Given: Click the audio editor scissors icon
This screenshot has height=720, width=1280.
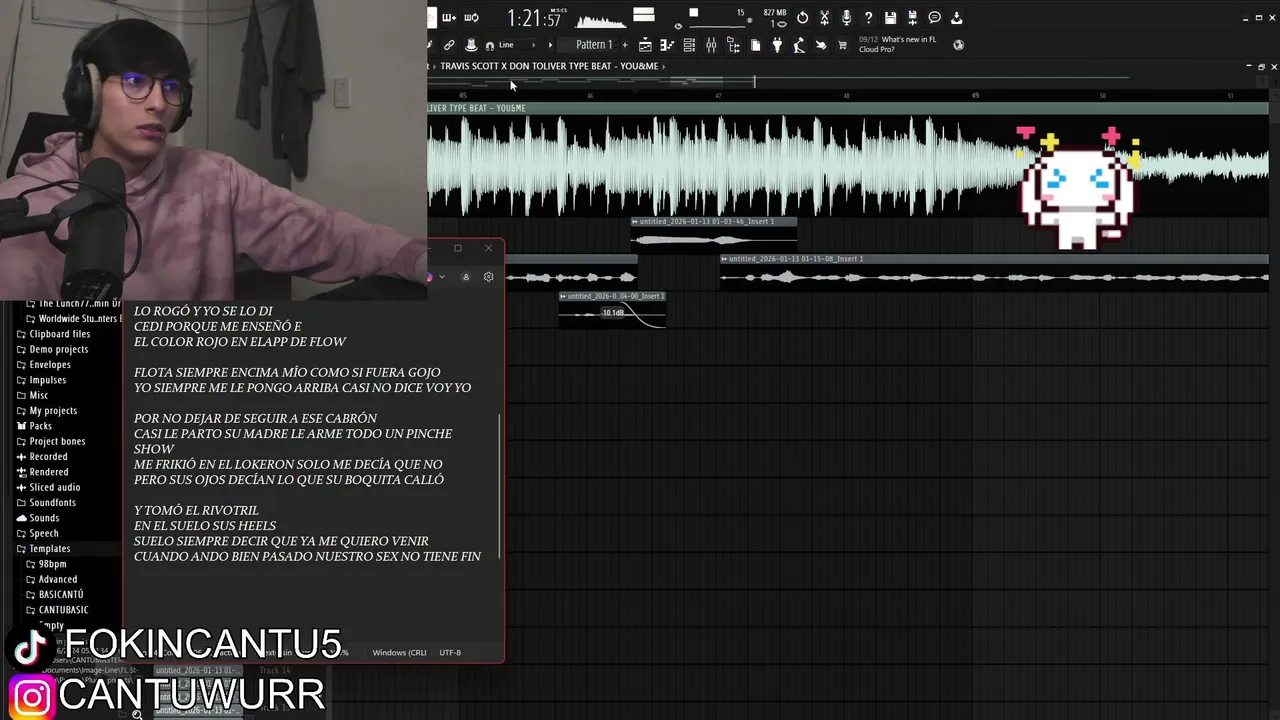Looking at the screenshot, I should [824, 18].
